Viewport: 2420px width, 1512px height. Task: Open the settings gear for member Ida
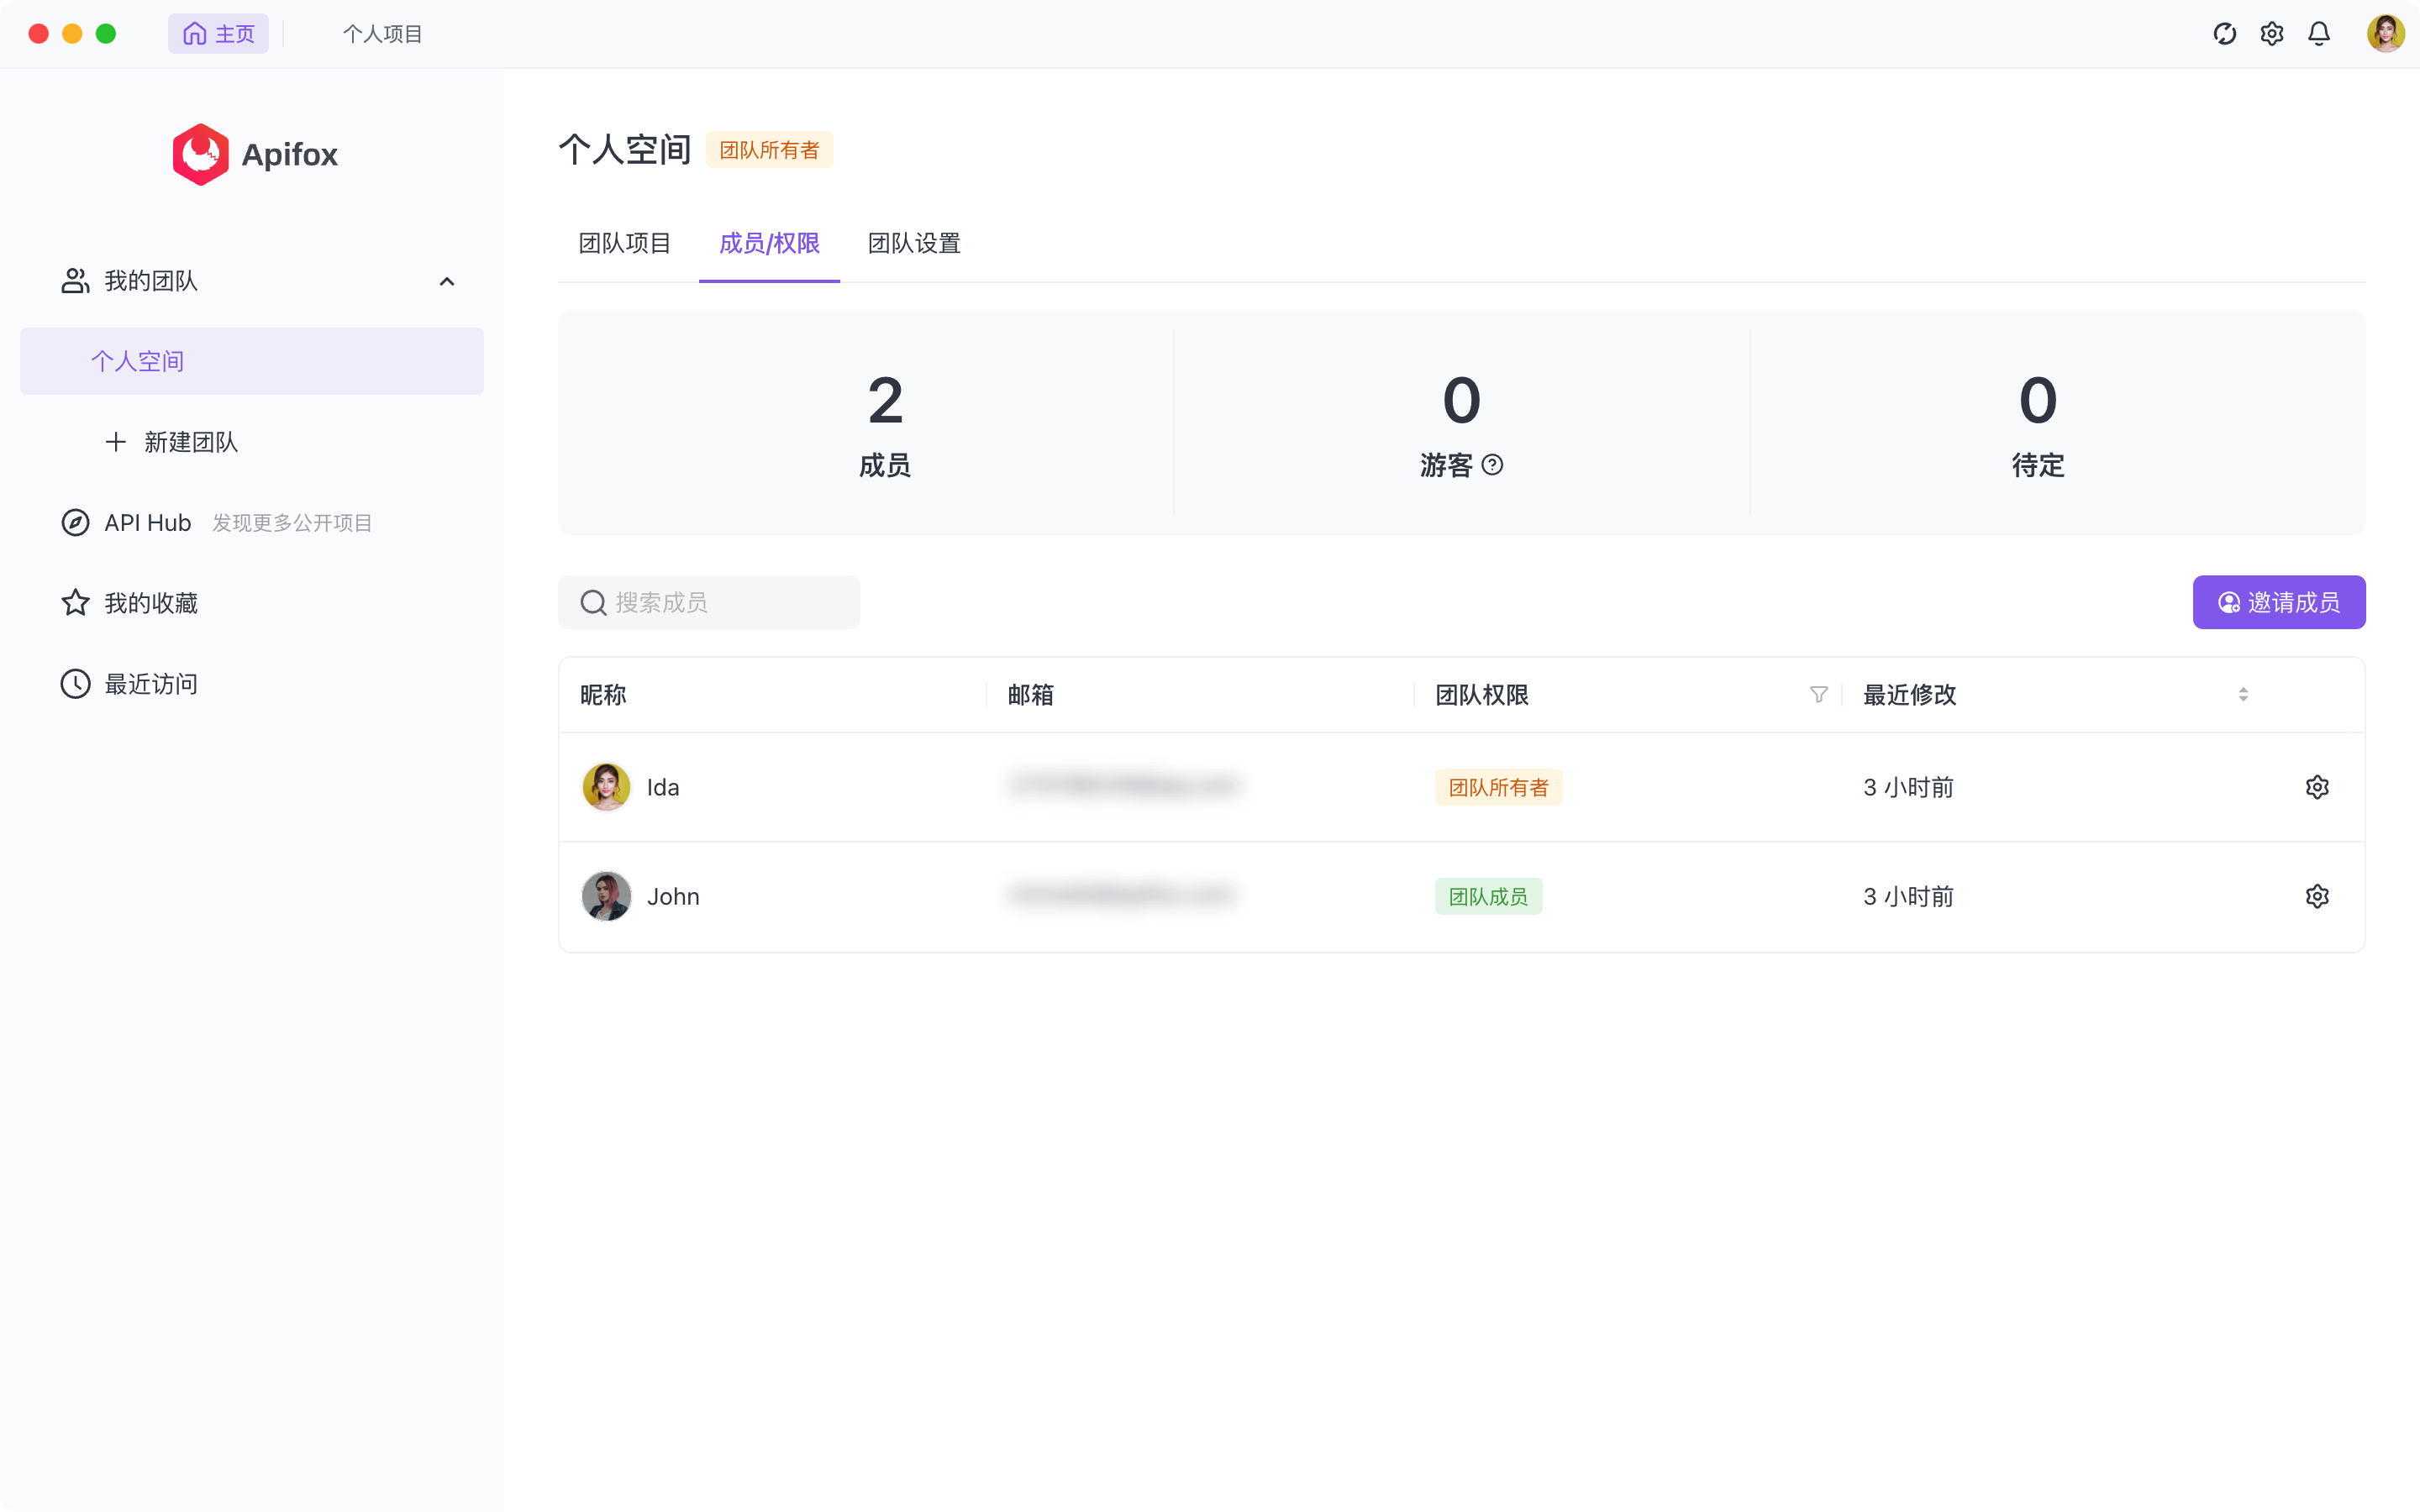pyautogui.click(x=2317, y=787)
